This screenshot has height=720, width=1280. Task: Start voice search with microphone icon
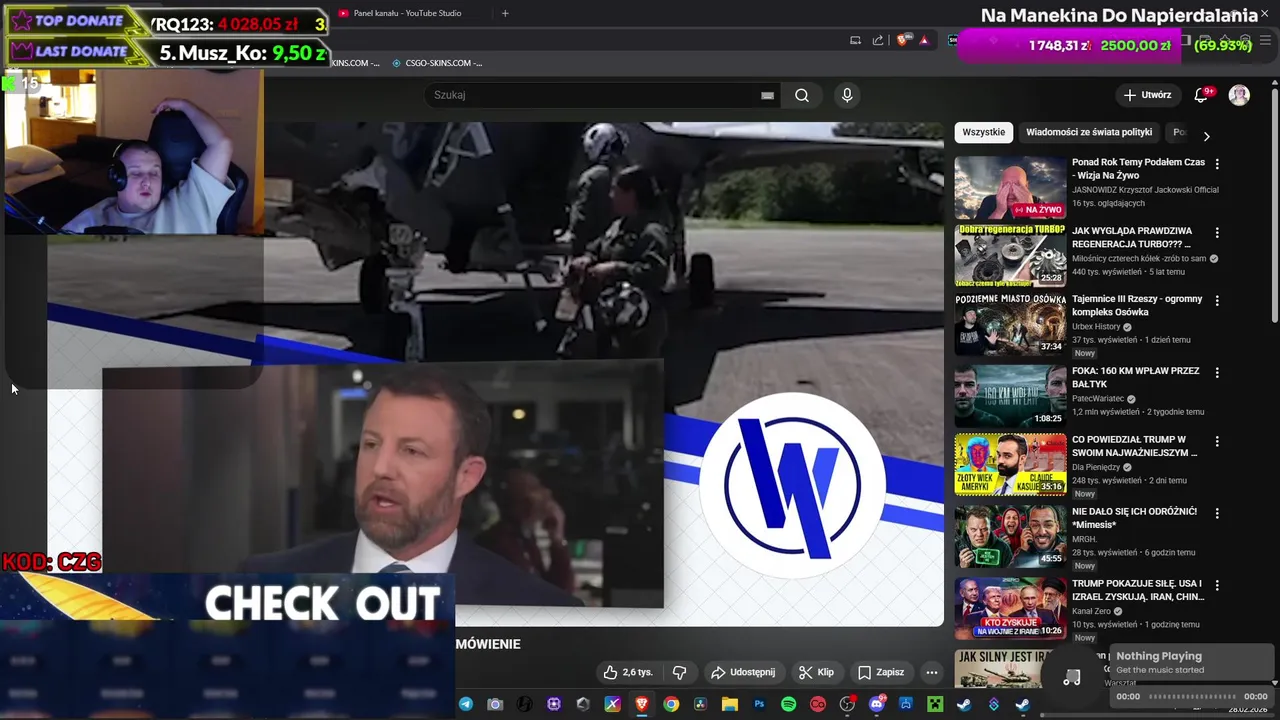click(847, 95)
